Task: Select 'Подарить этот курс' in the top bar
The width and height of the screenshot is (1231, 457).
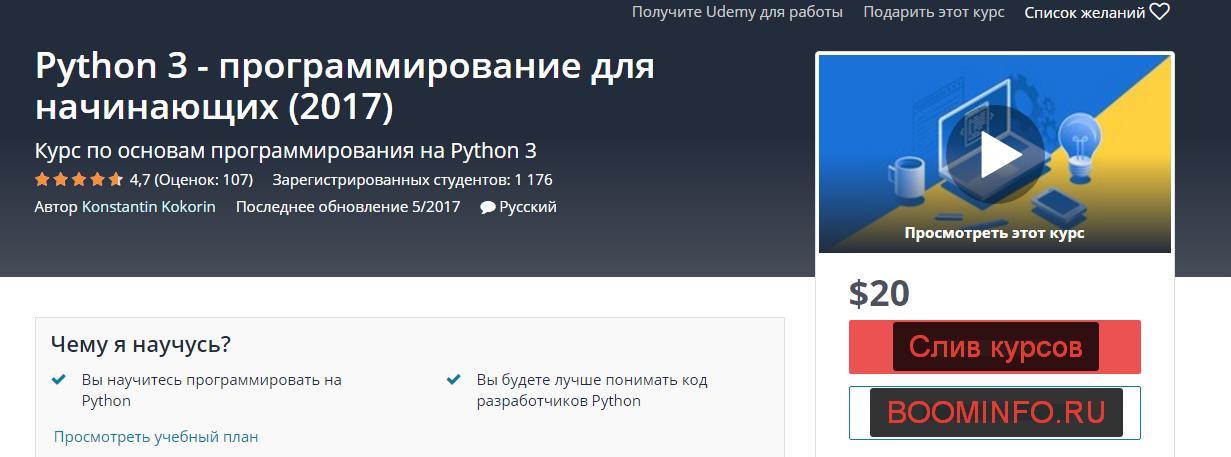Action: (x=933, y=12)
